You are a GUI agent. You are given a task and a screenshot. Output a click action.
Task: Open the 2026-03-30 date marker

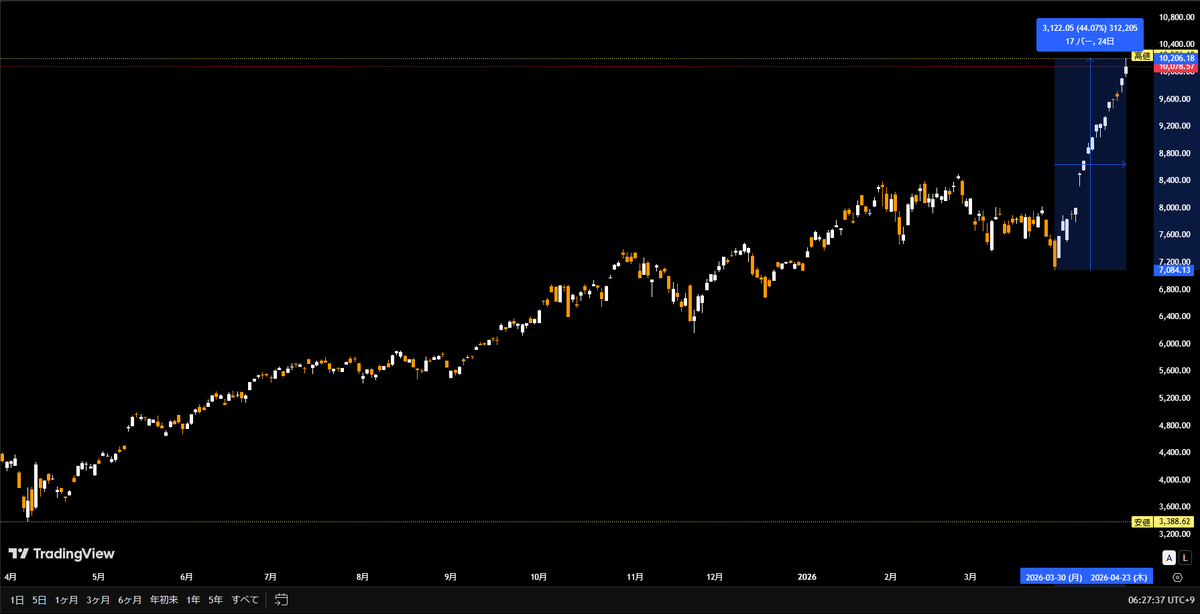pos(1056,577)
